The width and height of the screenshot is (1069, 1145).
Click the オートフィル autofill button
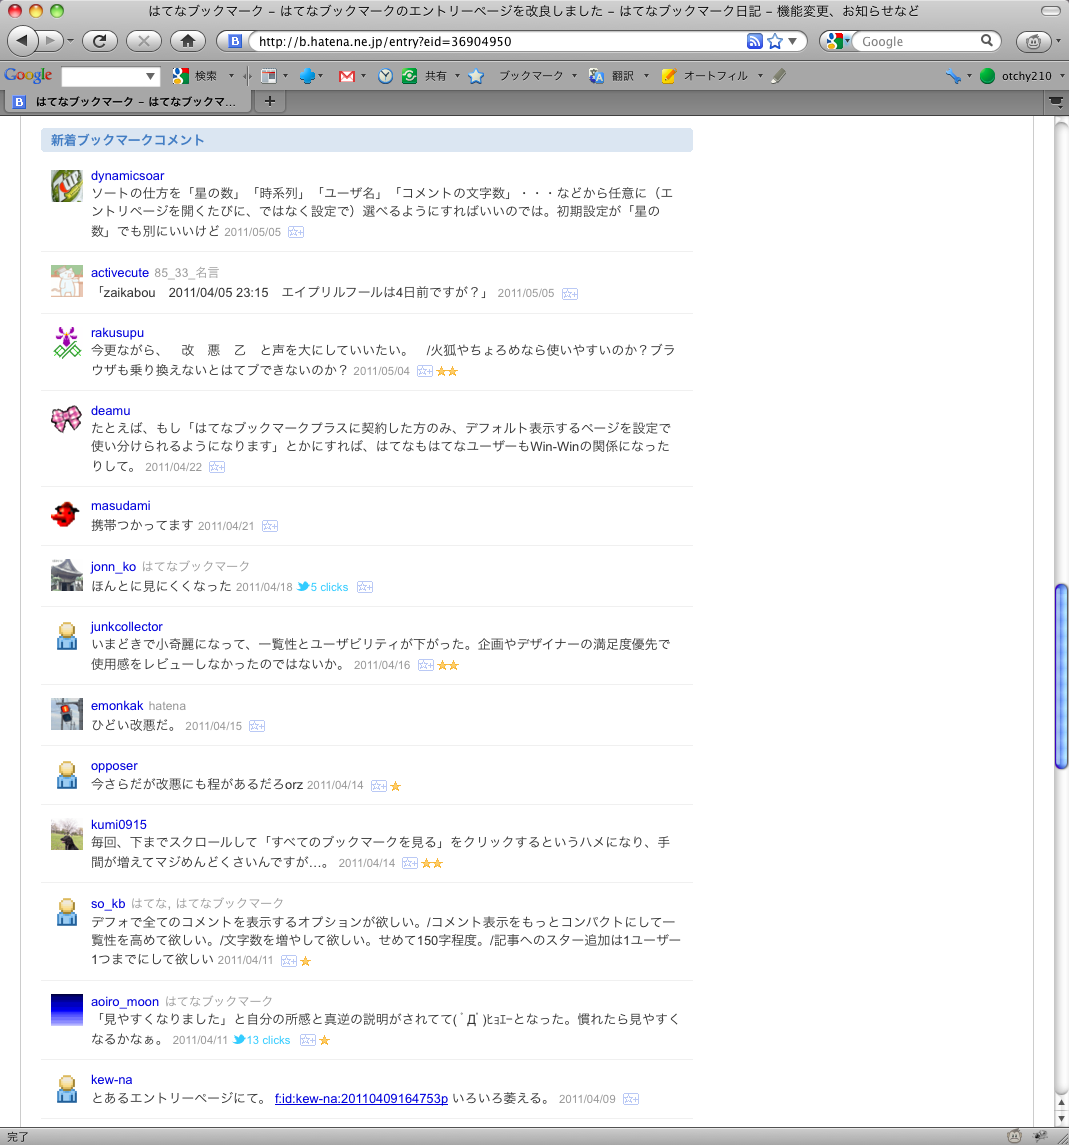pos(705,76)
